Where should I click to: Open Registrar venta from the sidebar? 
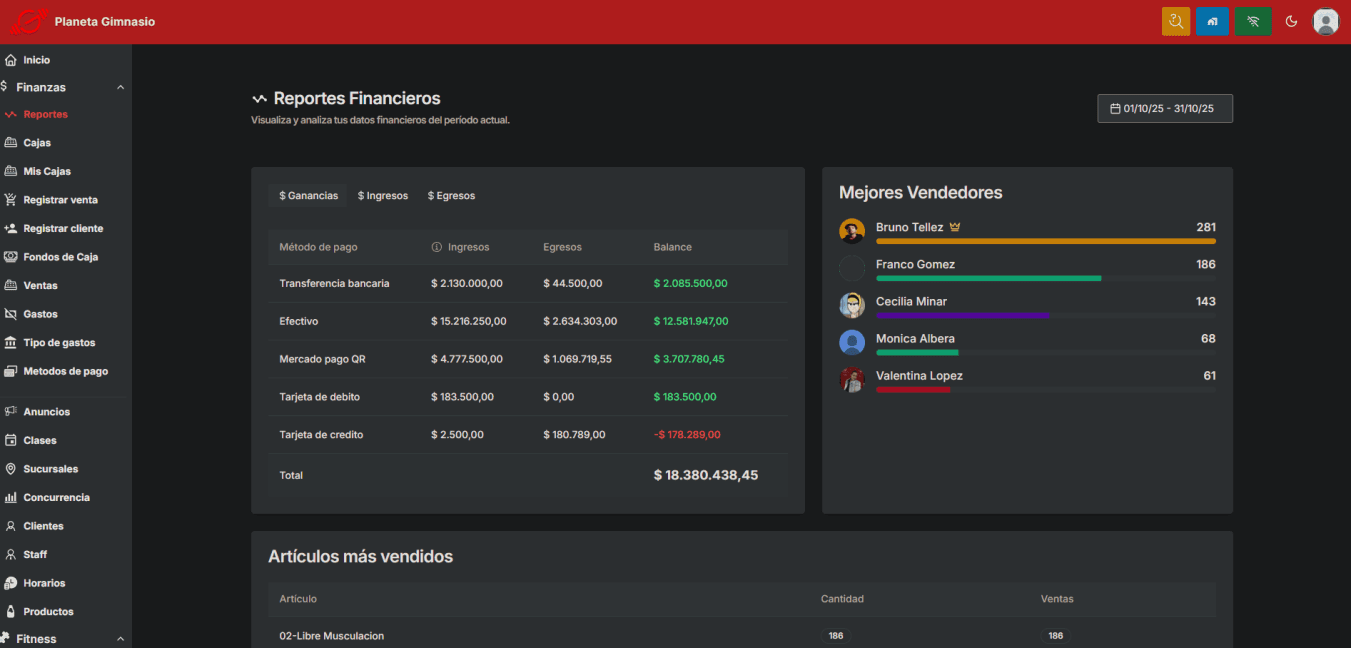[x=60, y=200]
